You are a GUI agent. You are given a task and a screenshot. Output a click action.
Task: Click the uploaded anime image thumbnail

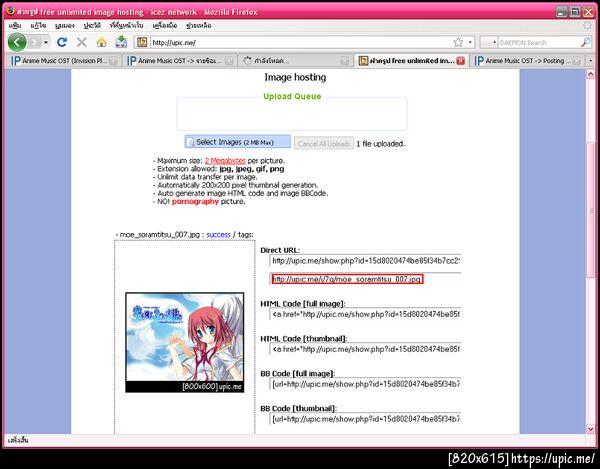tap(184, 342)
